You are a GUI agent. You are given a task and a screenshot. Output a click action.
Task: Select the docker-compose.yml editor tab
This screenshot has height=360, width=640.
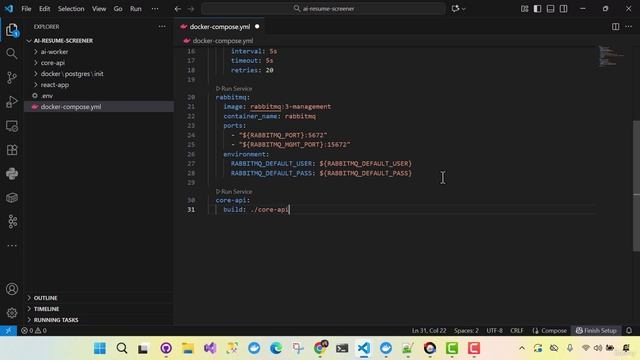220,27
